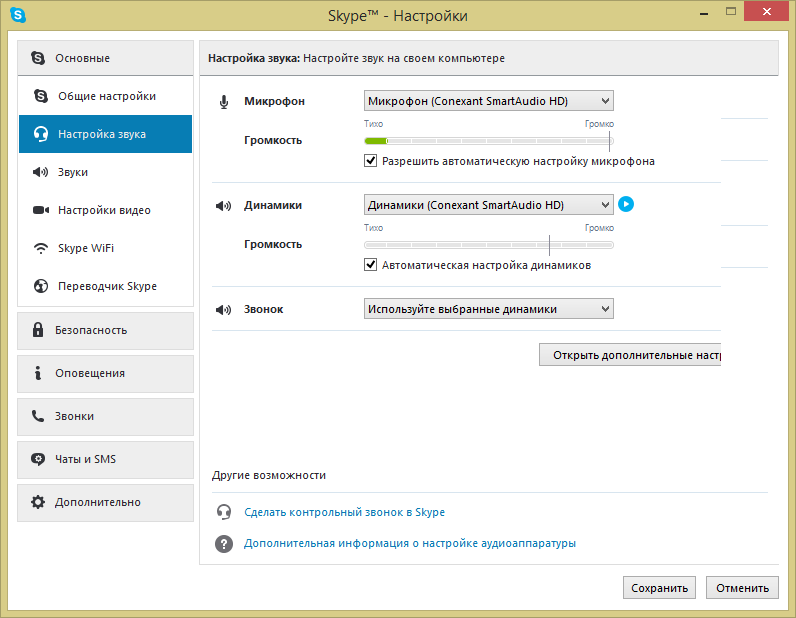Viewport: 796px width, 618px height.
Task: Click Открыть дополнительные настройки button
Action: 630,355
